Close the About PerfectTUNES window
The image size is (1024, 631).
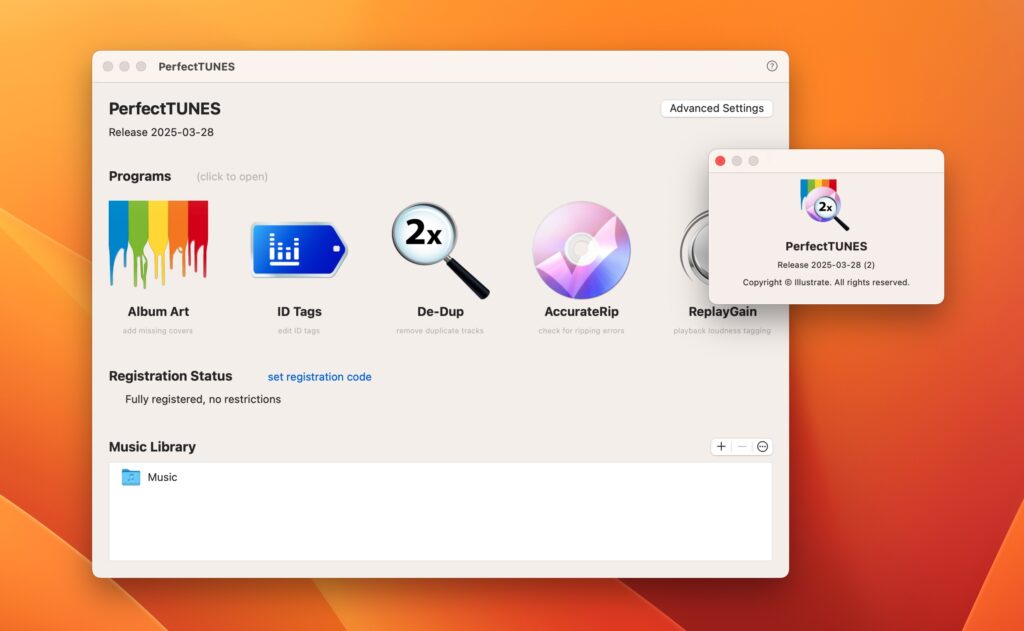coord(720,160)
